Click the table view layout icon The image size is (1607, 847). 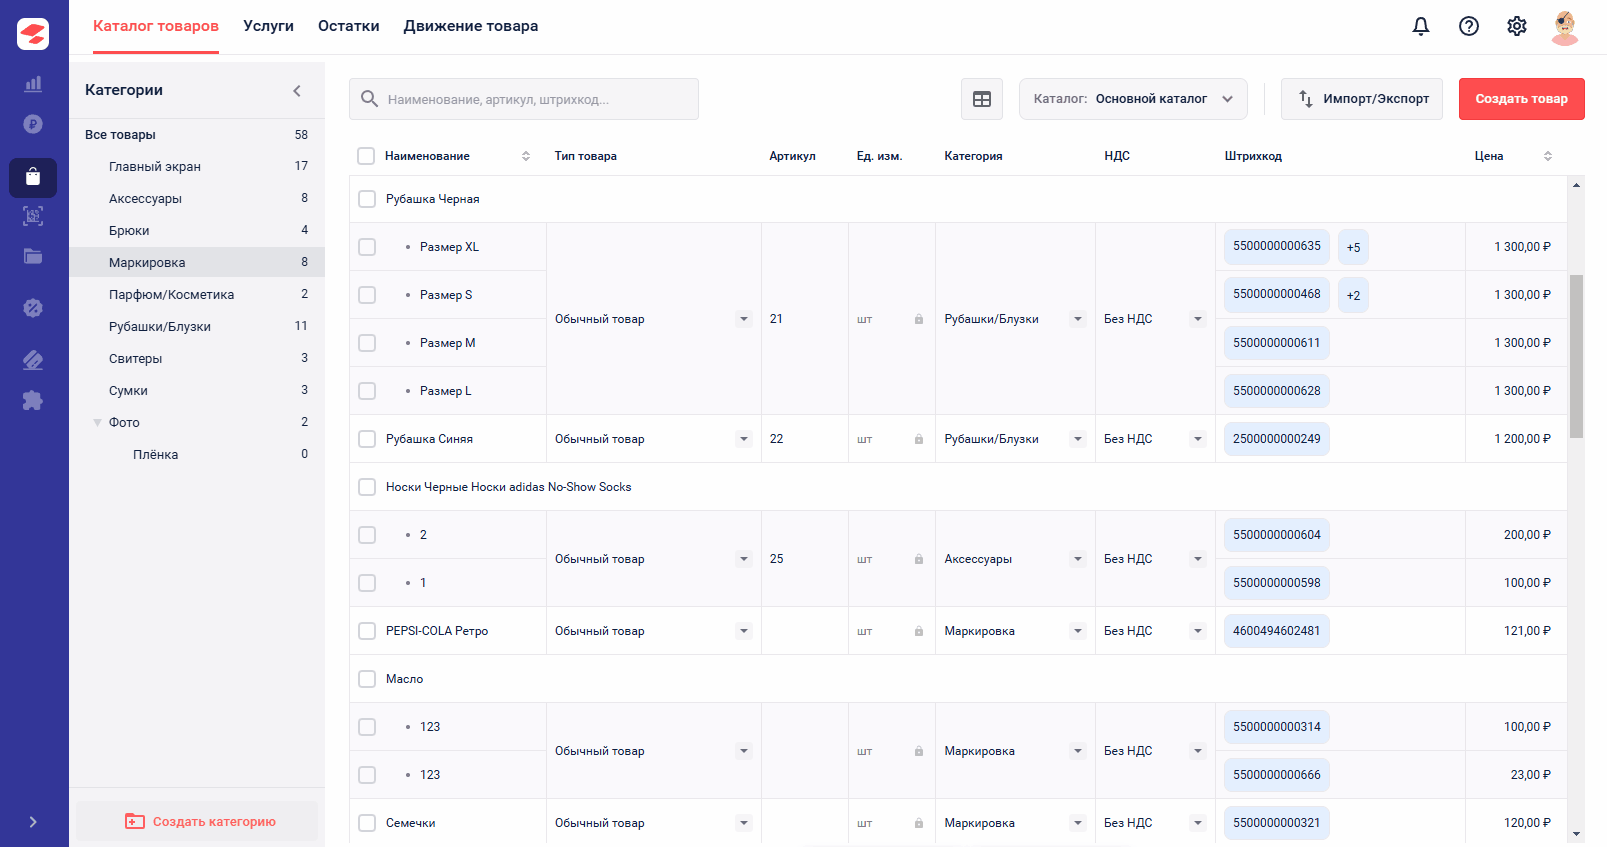(982, 99)
